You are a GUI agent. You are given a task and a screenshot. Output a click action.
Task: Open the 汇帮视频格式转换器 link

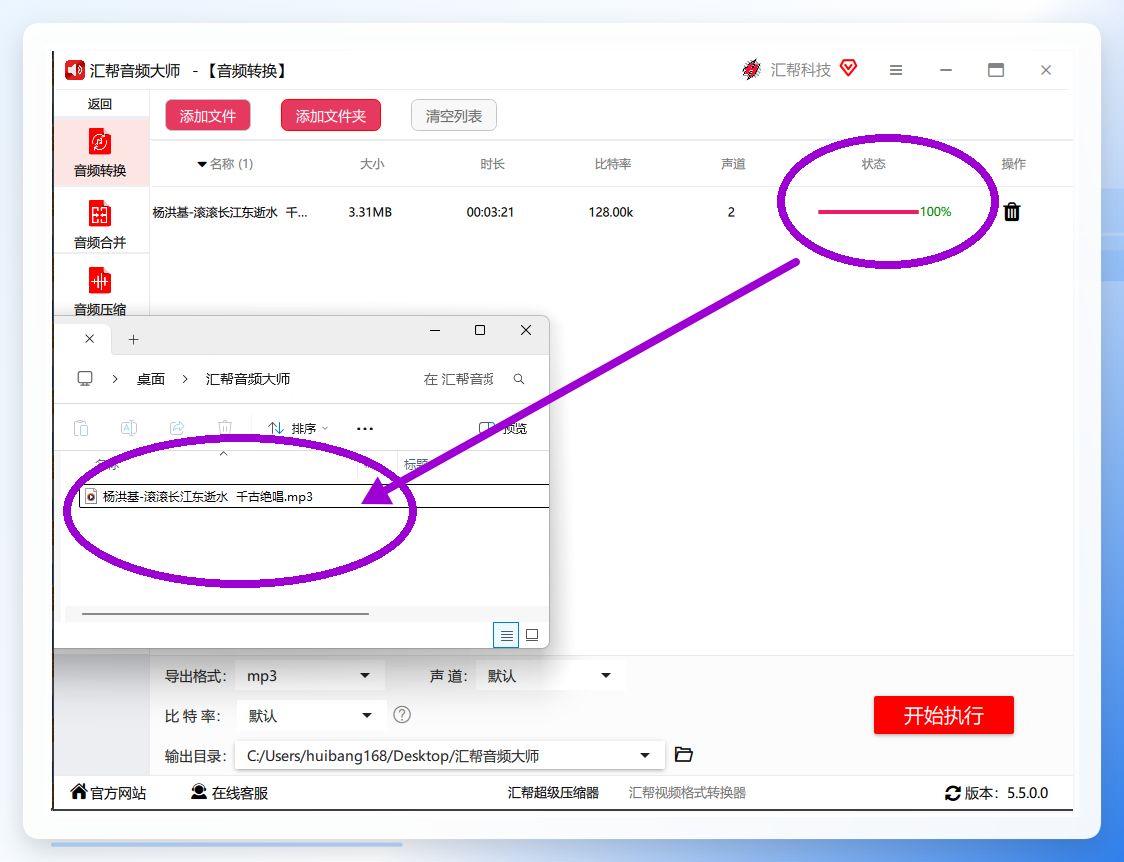coord(687,792)
